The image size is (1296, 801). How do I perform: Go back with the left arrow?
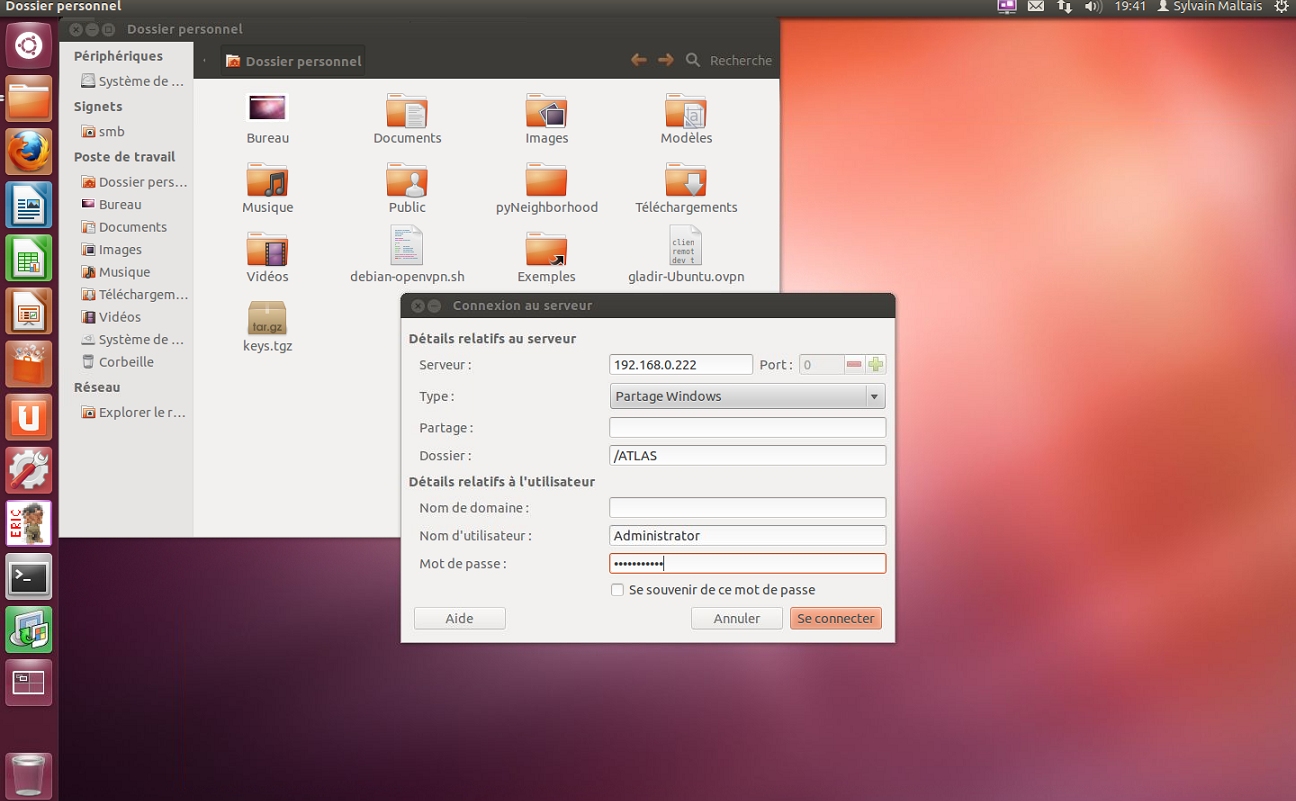click(x=638, y=61)
